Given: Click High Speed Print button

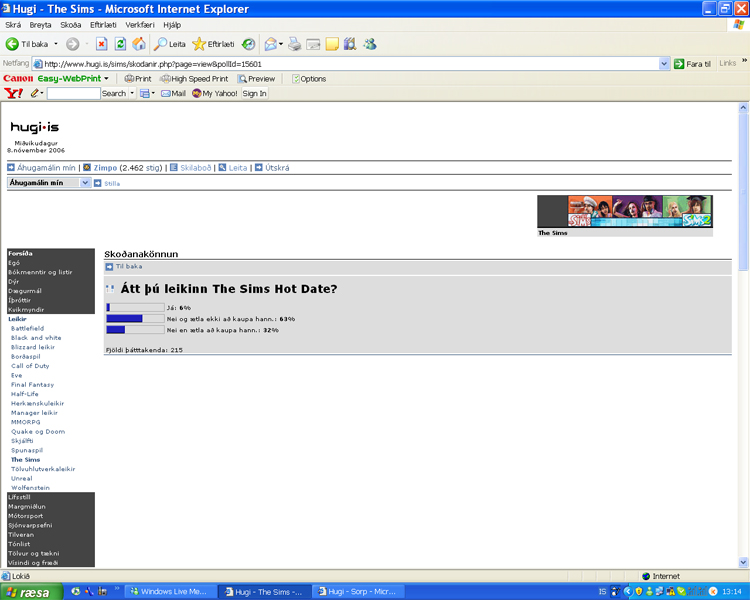Looking at the screenshot, I should 194,79.
